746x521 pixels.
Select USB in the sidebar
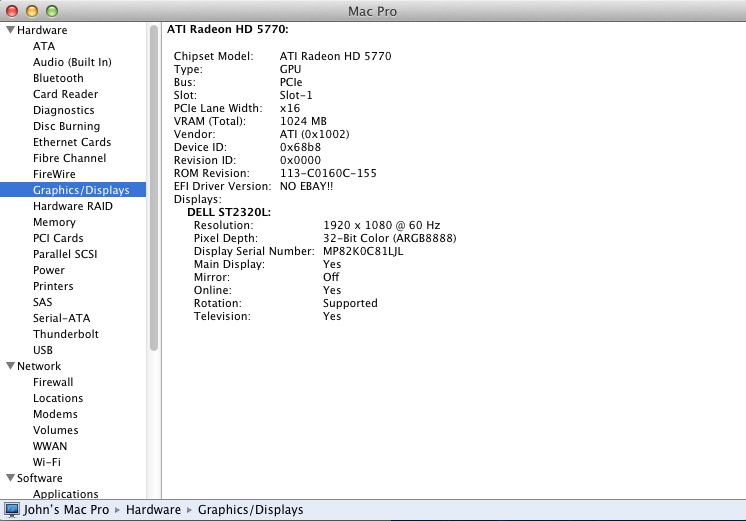[x=43, y=350]
